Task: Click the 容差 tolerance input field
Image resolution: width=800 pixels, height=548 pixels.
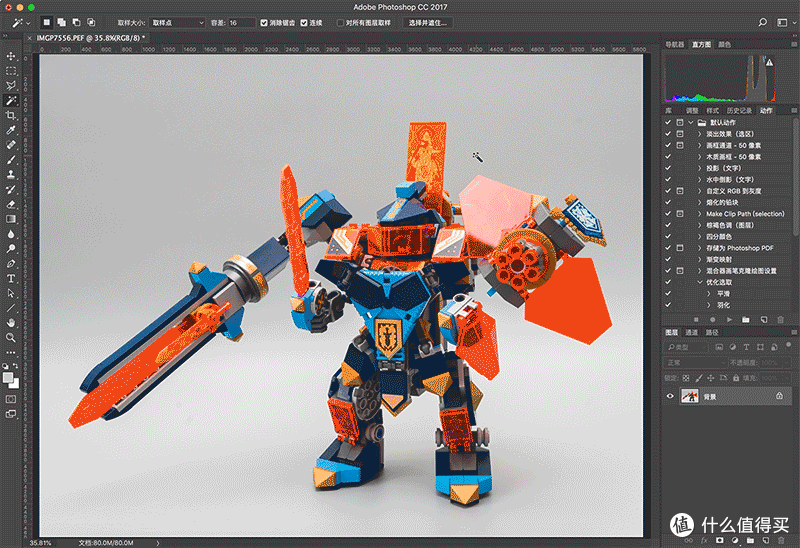Action: [241, 22]
